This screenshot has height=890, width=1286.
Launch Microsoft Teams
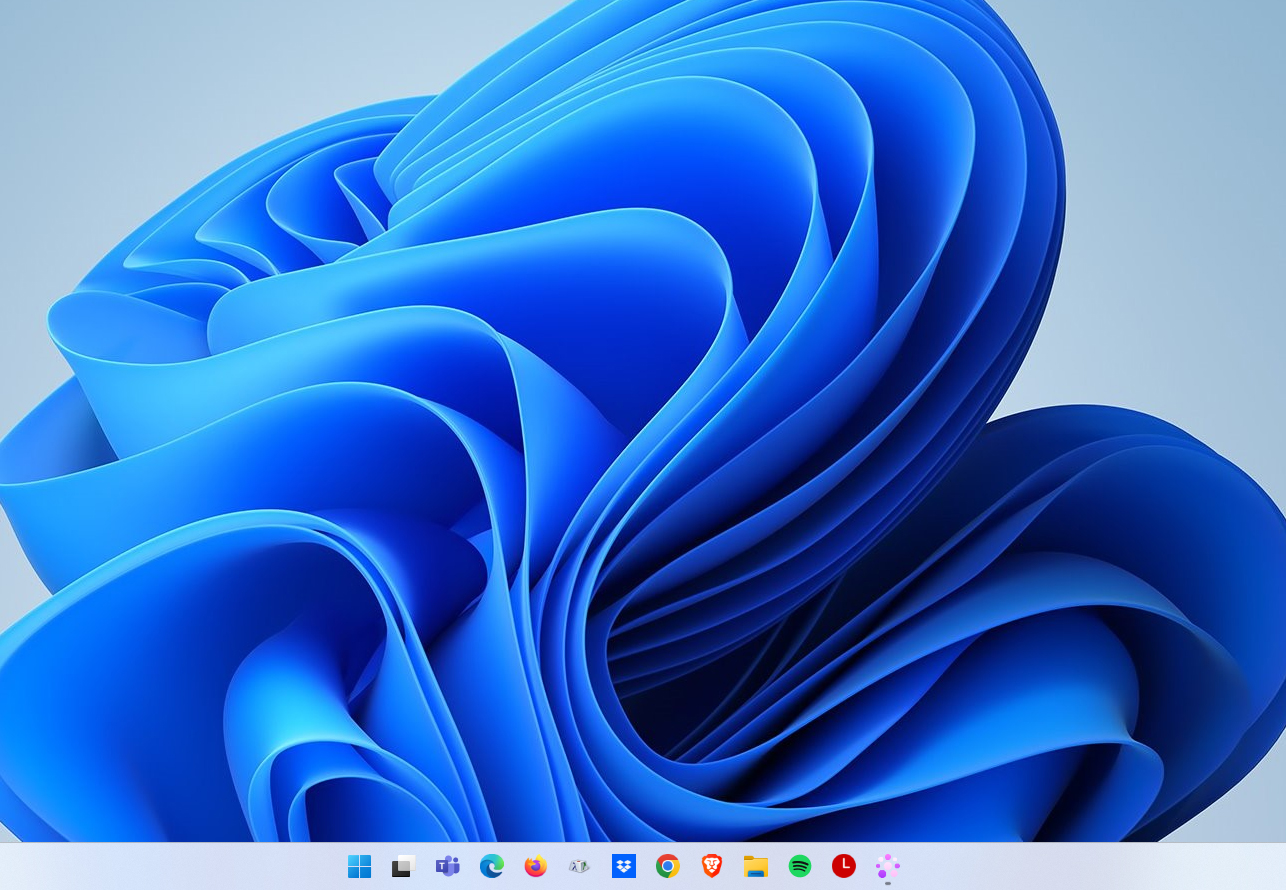click(x=447, y=866)
